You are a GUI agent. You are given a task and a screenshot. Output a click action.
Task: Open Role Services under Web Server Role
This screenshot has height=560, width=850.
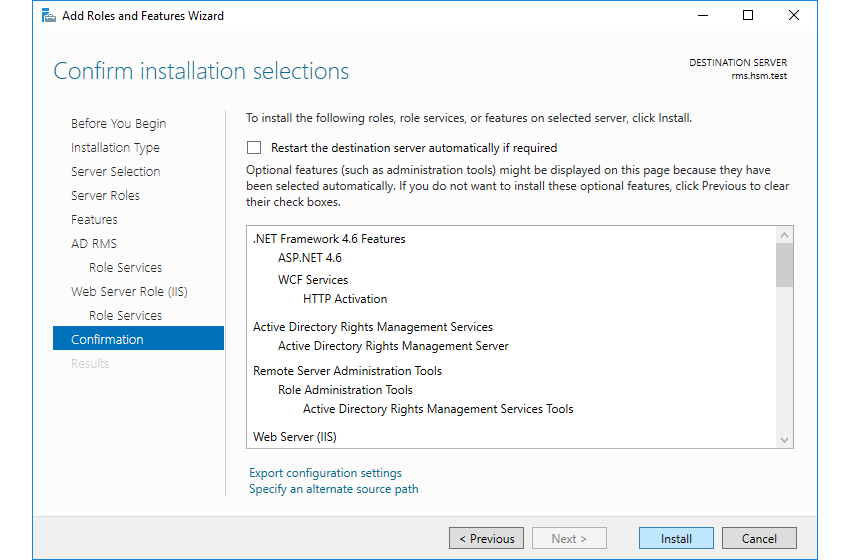125,316
